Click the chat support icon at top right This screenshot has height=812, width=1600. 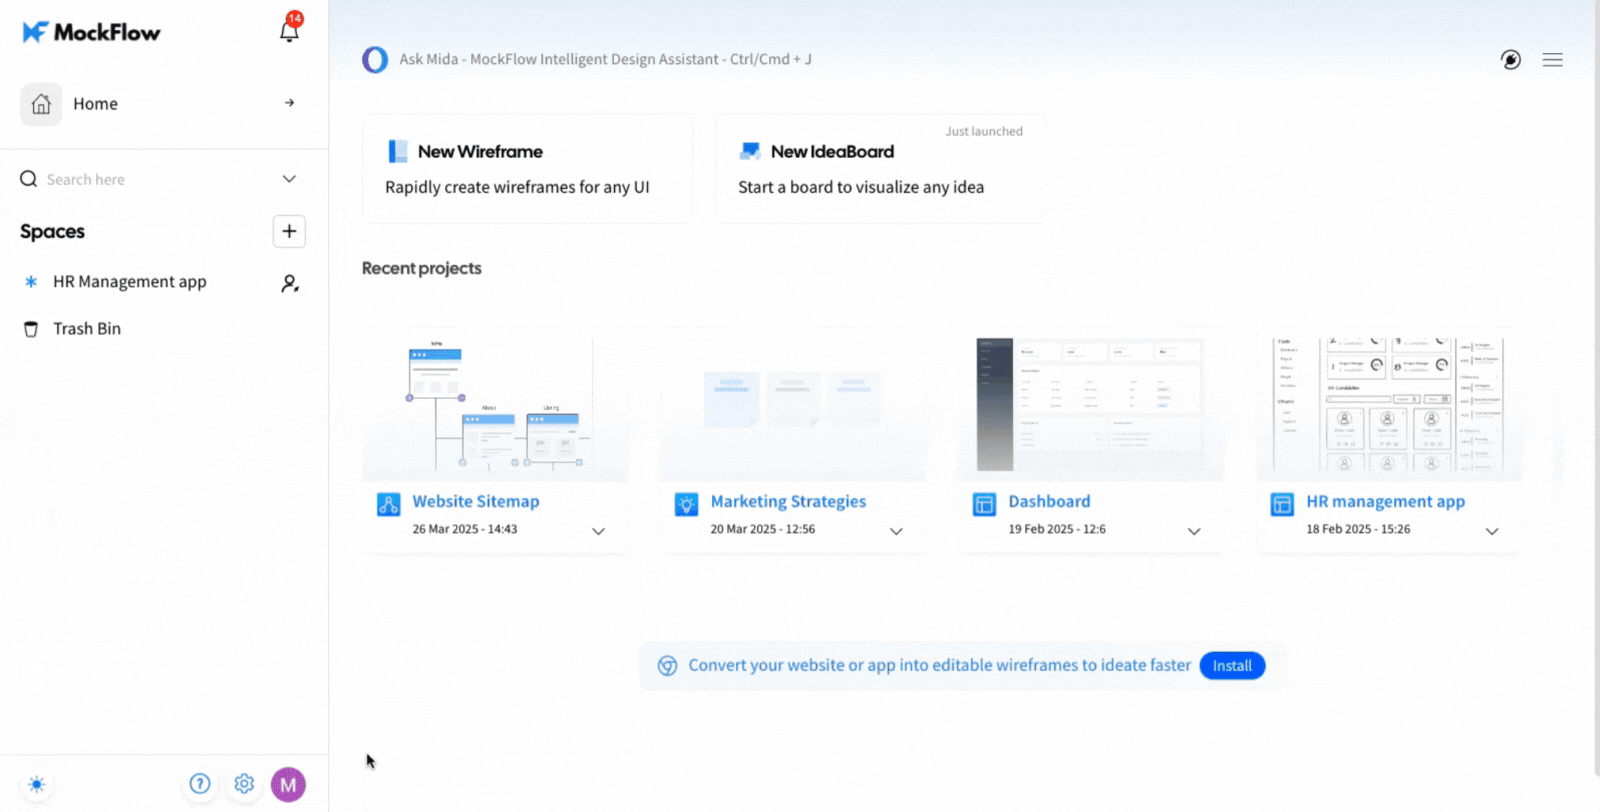tap(1511, 60)
